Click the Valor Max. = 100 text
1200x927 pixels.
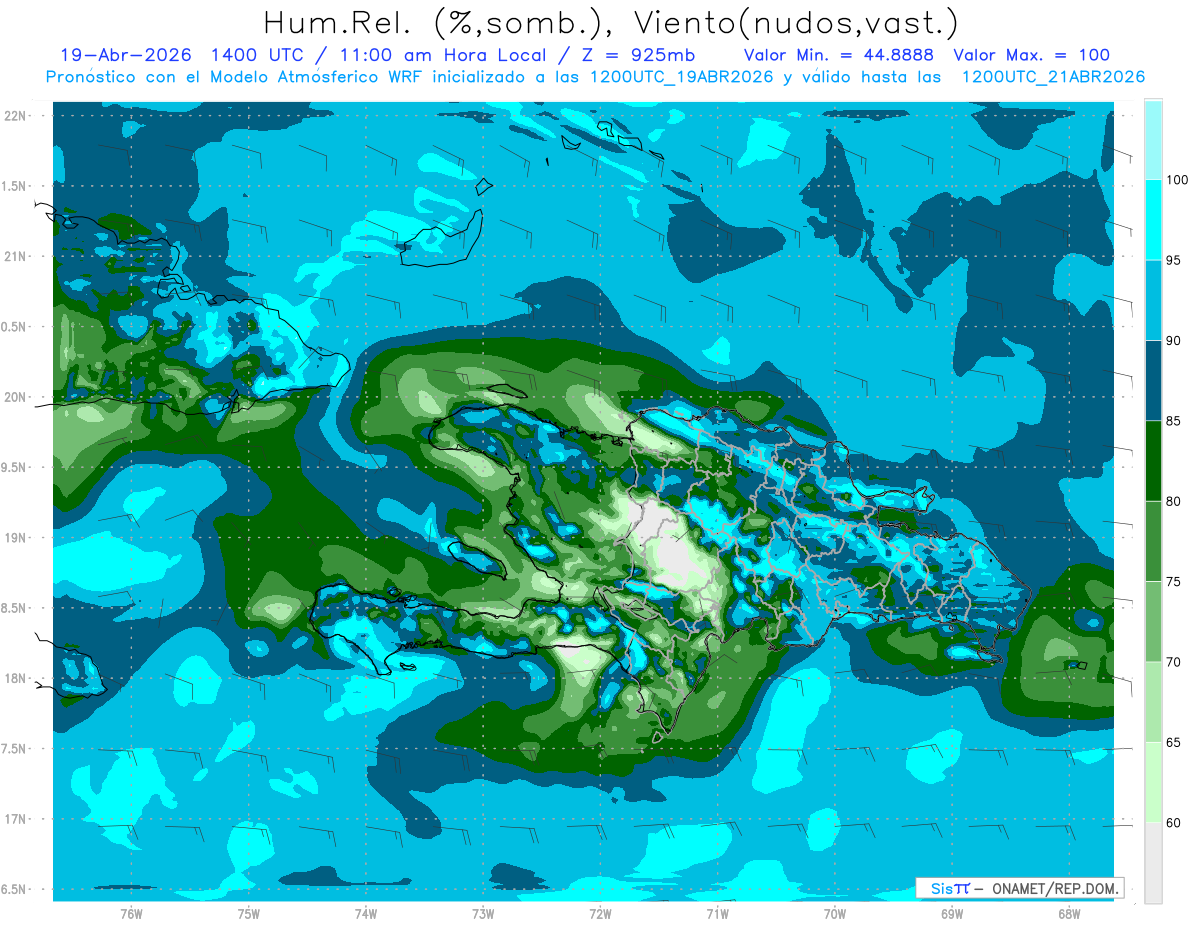(1031, 55)
